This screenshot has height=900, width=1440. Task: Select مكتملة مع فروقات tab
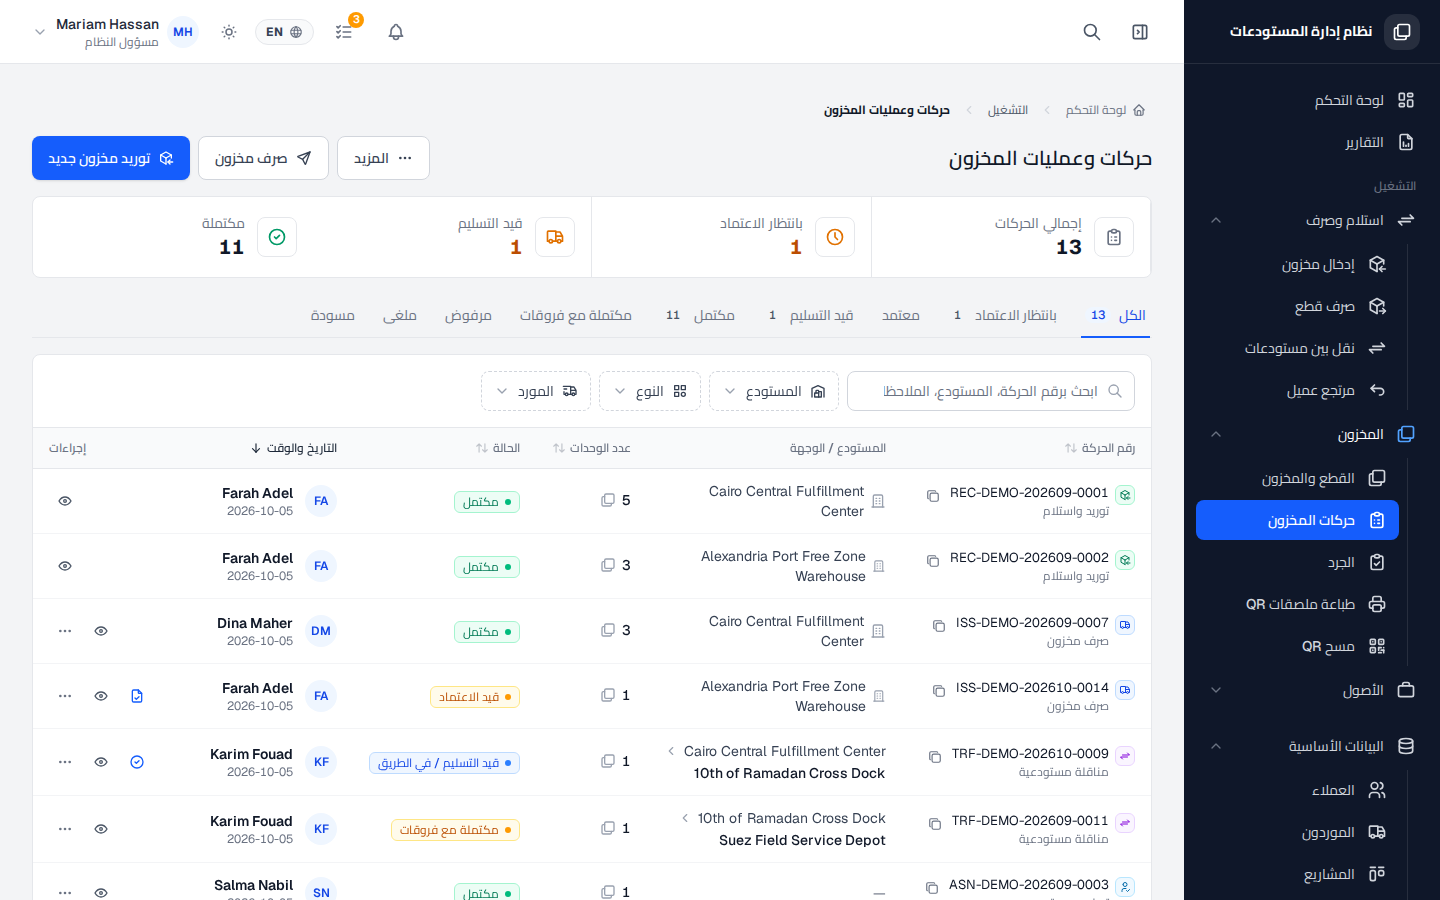click(576, 315)
